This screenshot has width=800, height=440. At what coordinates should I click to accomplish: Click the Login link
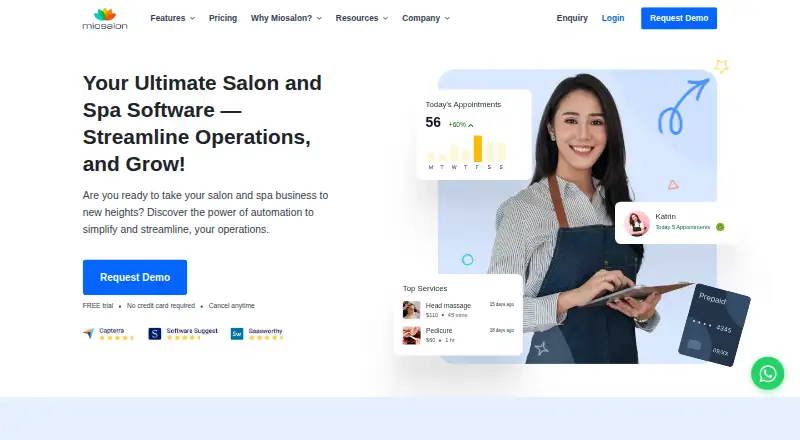point(613,18)
